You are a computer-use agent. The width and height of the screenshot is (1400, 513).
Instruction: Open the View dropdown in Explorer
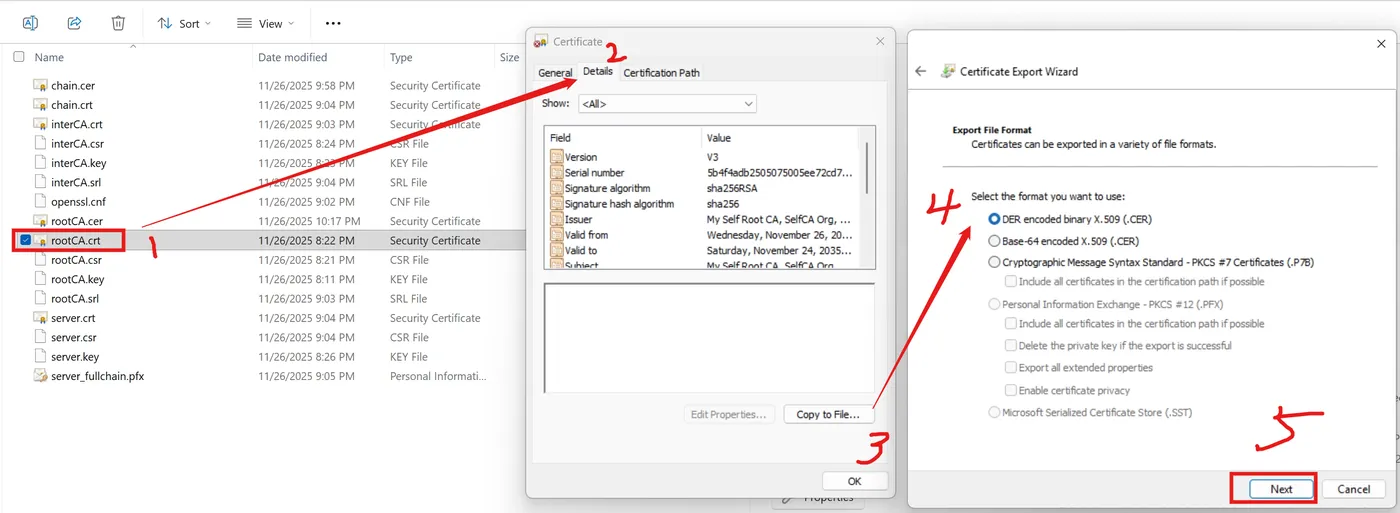(x=266, y=23)
